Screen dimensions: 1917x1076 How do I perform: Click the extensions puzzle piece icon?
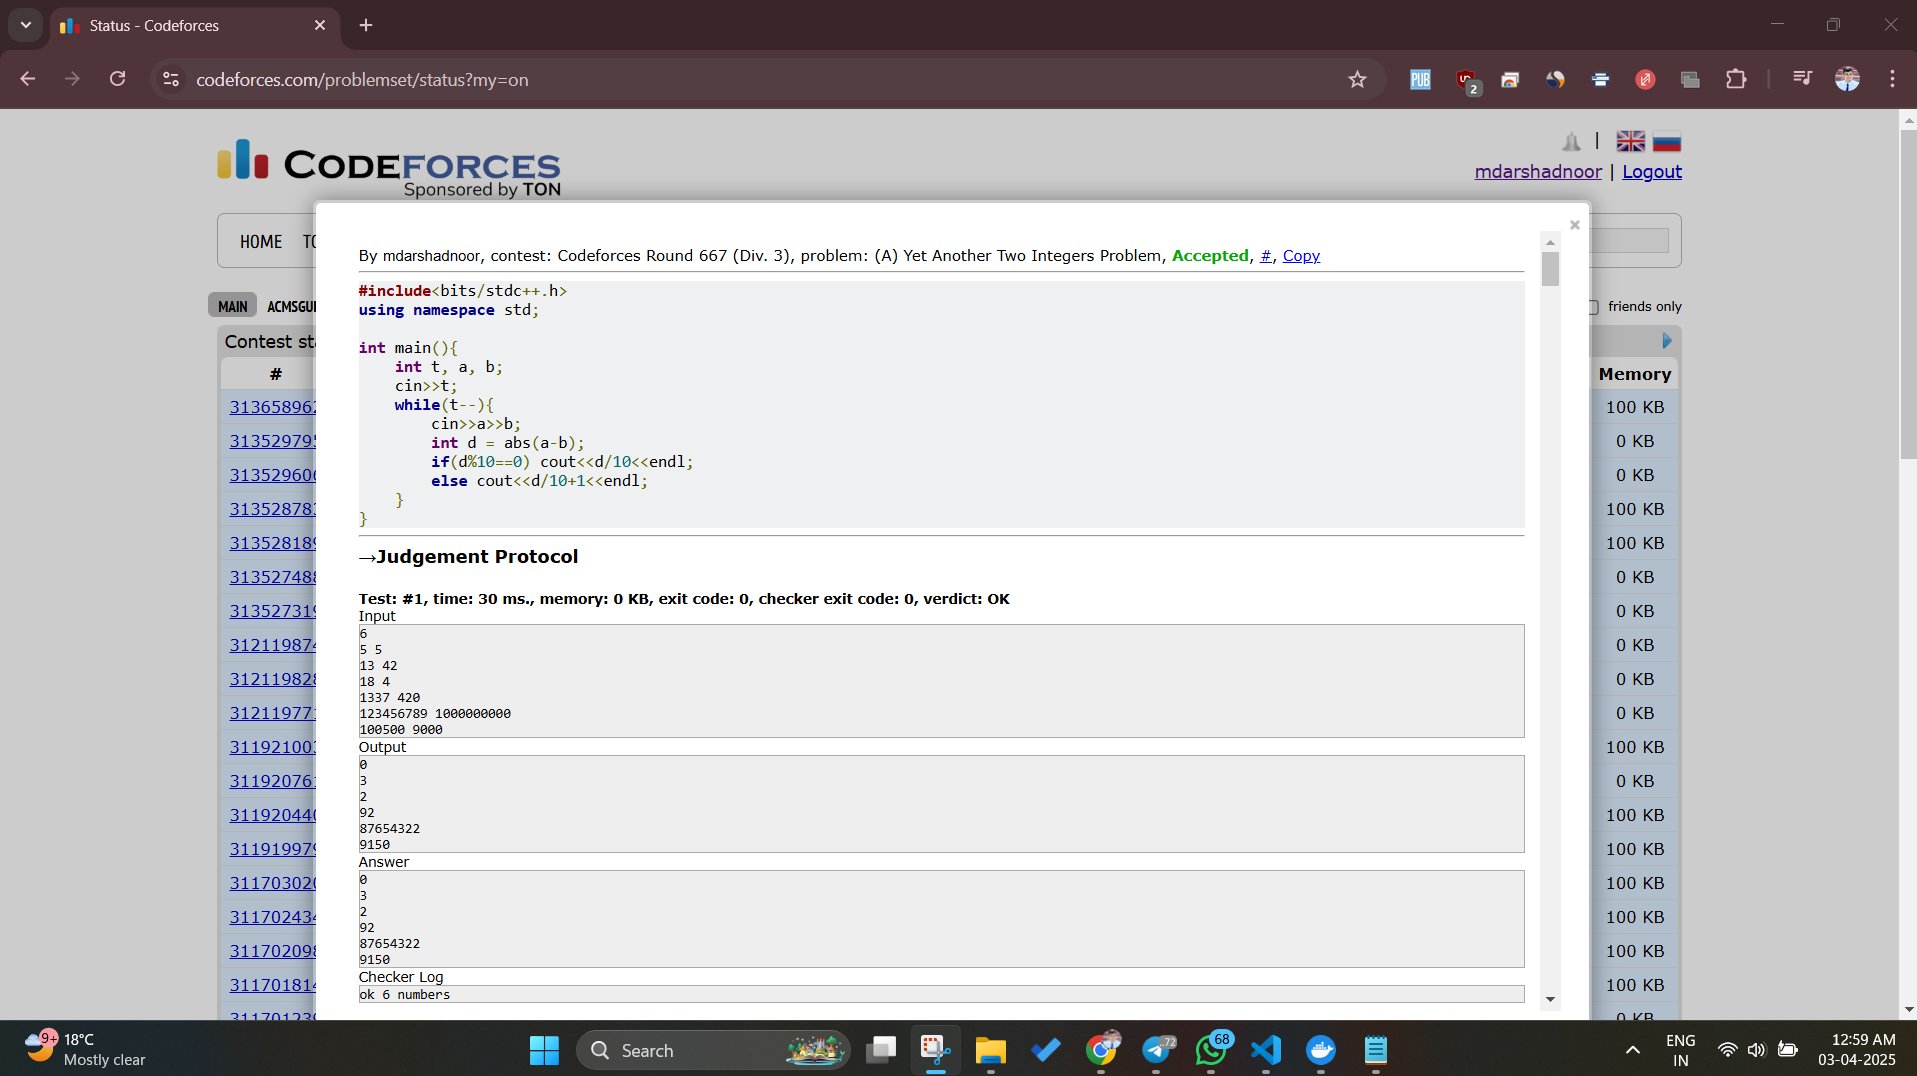coord(1737,79)
